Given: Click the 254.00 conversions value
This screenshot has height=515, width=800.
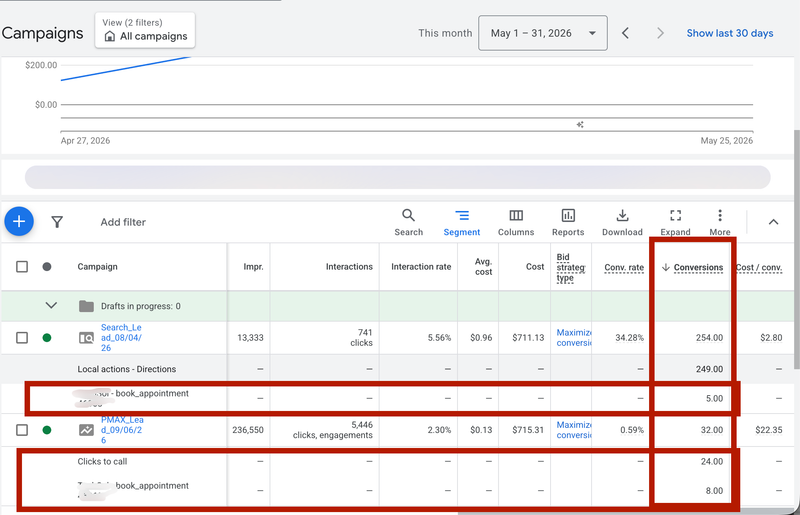Looking at the screenshot, I should 709,337.
